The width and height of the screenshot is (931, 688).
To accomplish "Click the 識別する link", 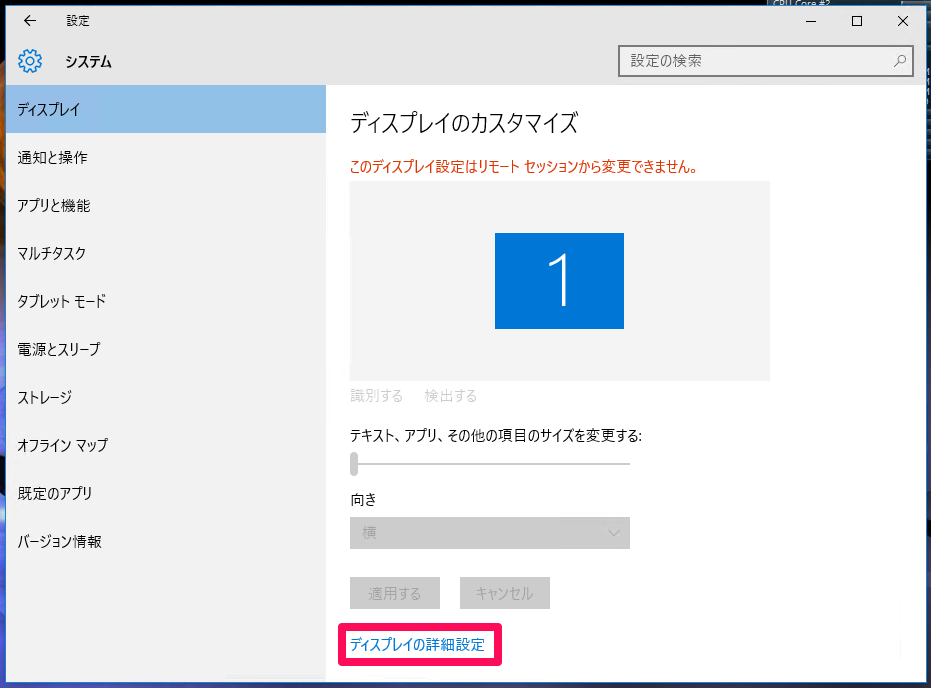I will pyautogui.click(x=374, y=396).
